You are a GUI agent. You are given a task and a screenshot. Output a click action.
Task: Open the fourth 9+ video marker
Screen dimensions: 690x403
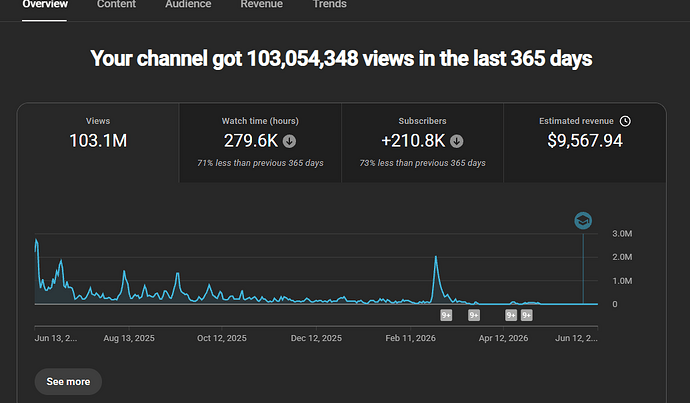(527, 315)
